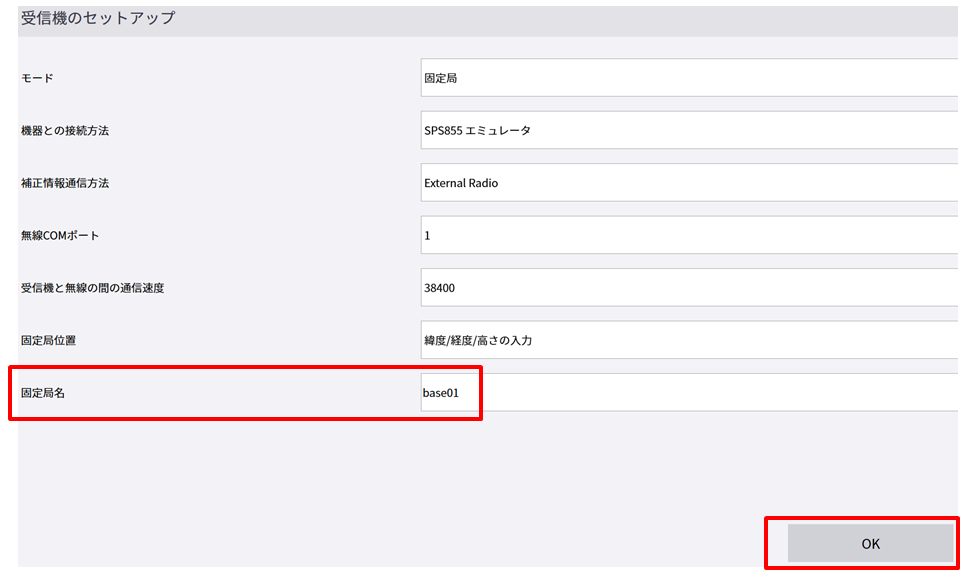Screen dimensions: 967x575
Task: Open the モード dropdown showing 固定局
Action: (x=688, y=78)
